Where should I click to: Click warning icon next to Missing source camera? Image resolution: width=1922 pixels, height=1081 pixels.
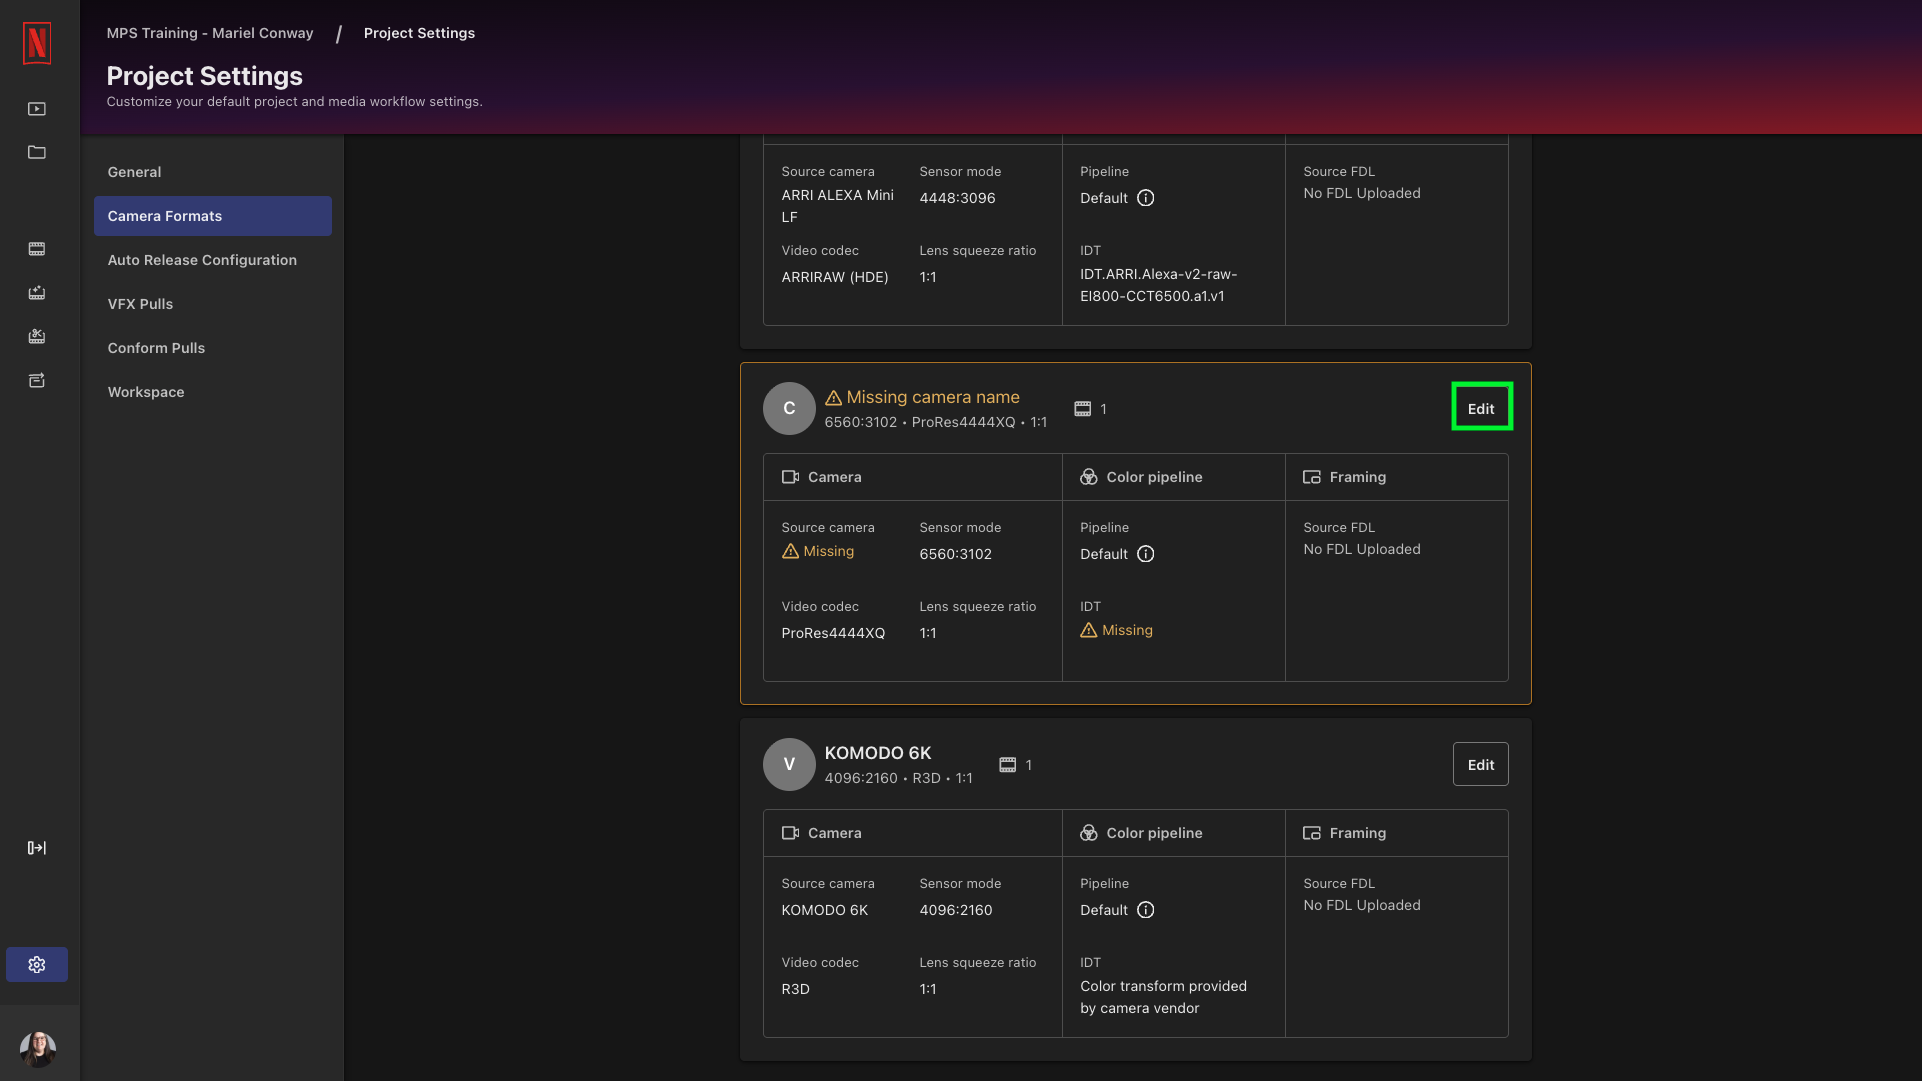[x=790, y=551]
